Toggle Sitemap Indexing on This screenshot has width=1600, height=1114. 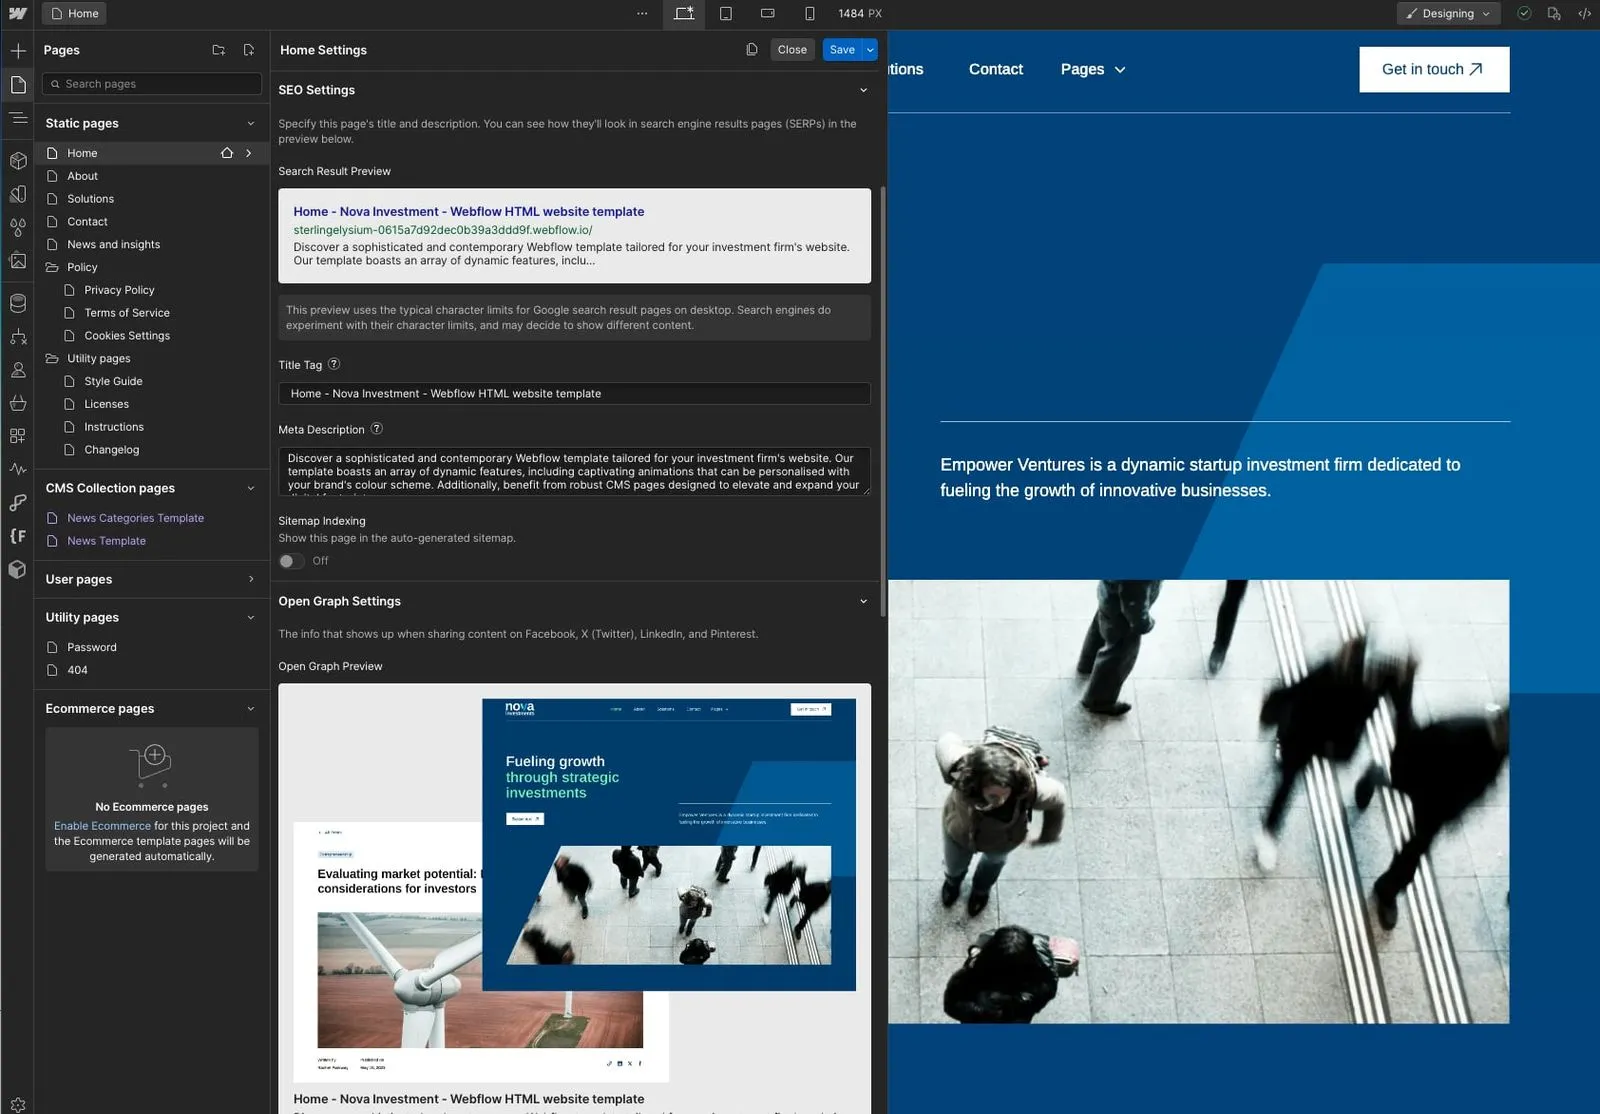click(291, 561)
